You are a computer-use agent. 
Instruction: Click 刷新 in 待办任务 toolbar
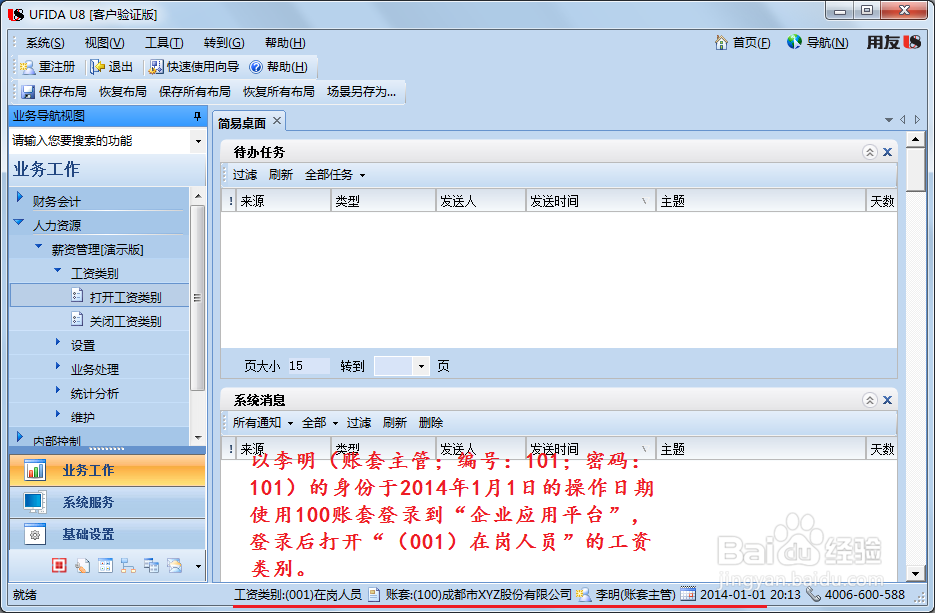(280, 175)
